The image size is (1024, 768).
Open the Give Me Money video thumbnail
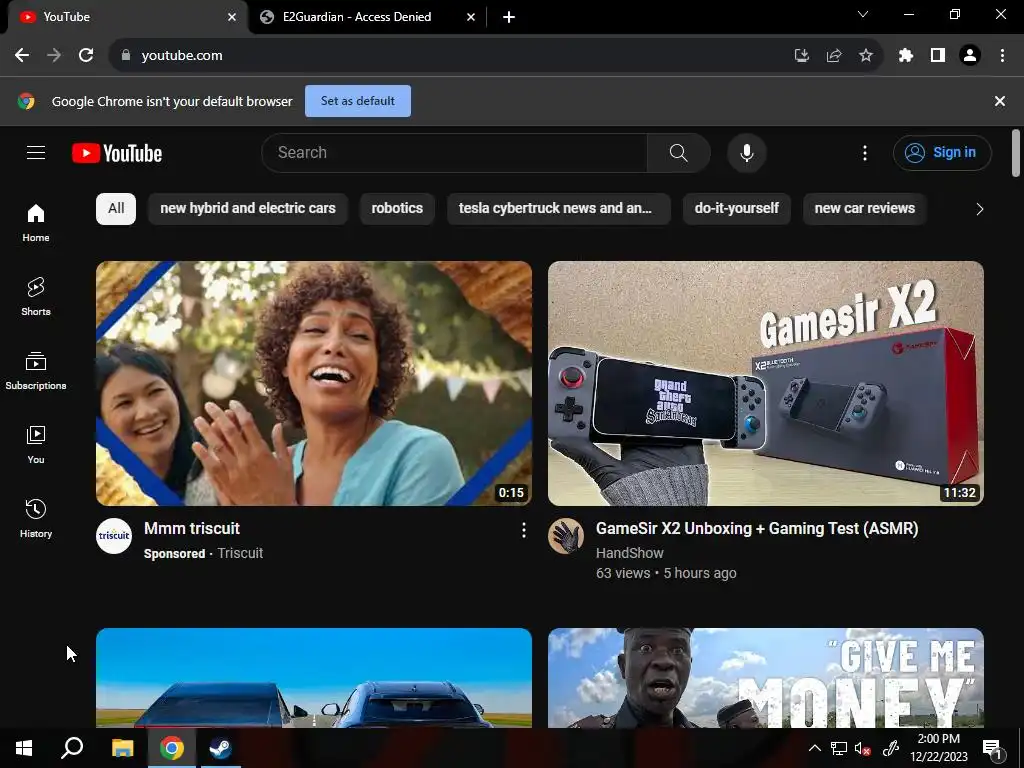pyautogui.click(x=765, y=678)
